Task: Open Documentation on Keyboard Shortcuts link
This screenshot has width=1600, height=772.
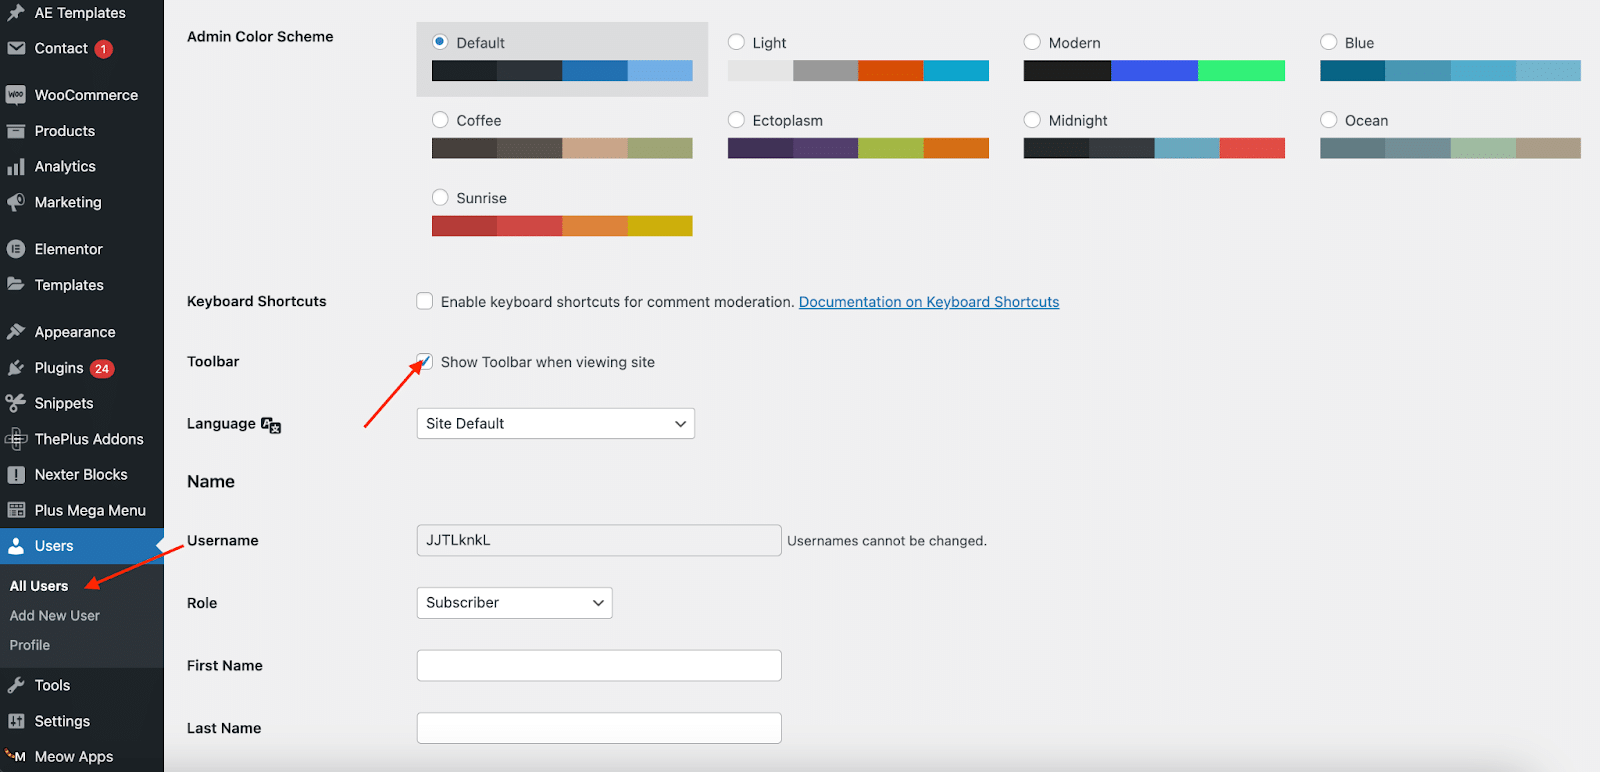Action: (x=929, y=302)
